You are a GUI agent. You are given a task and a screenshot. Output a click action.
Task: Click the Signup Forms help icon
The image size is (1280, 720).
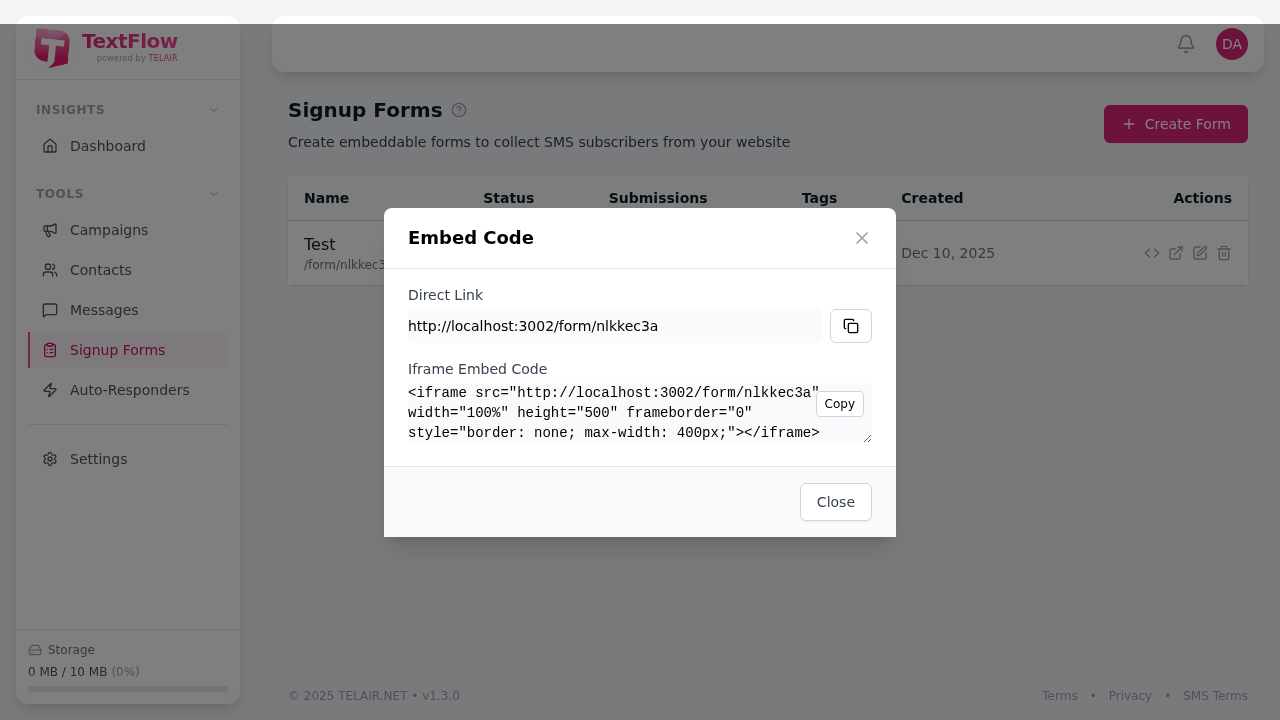click(x=459, y=110)
